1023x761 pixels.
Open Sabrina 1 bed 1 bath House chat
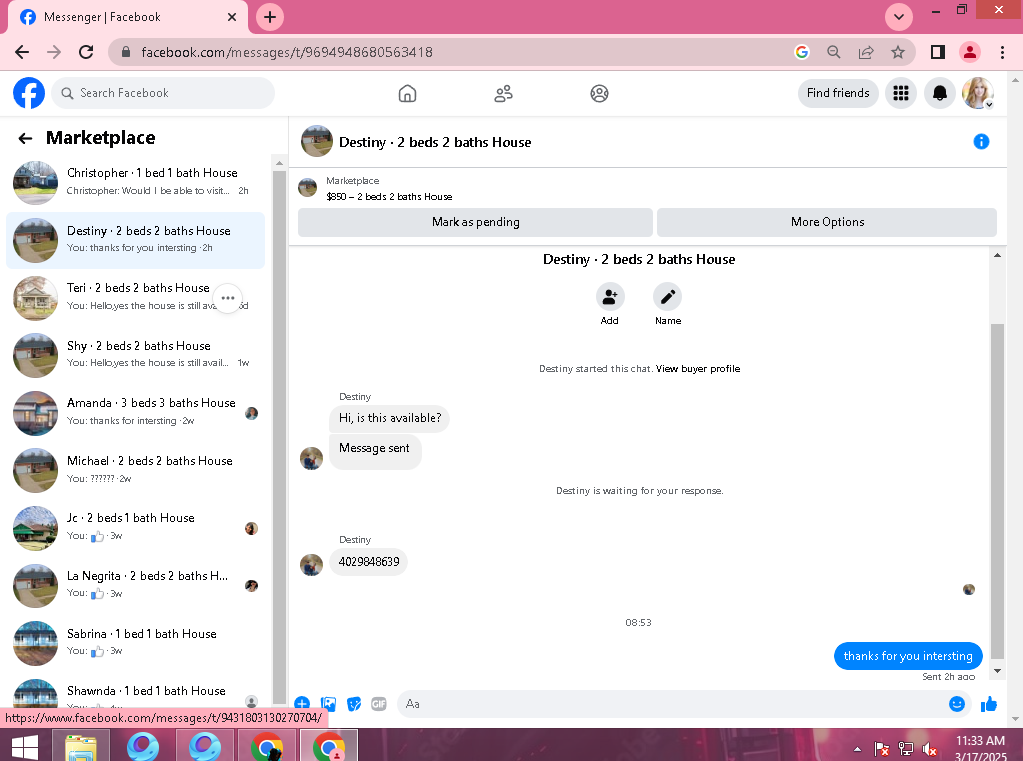[x=136, y=643]
